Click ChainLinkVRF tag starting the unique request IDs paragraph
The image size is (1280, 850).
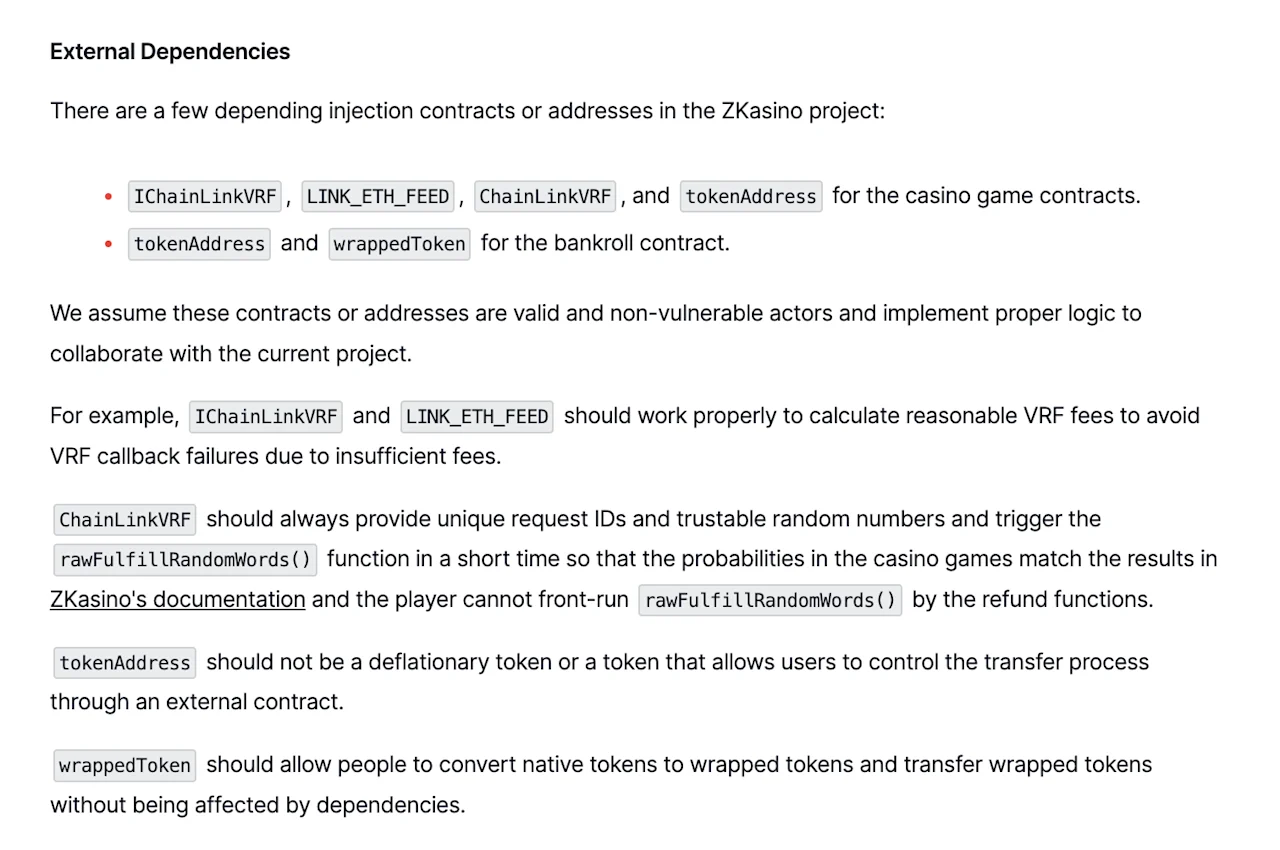(125, 520)
